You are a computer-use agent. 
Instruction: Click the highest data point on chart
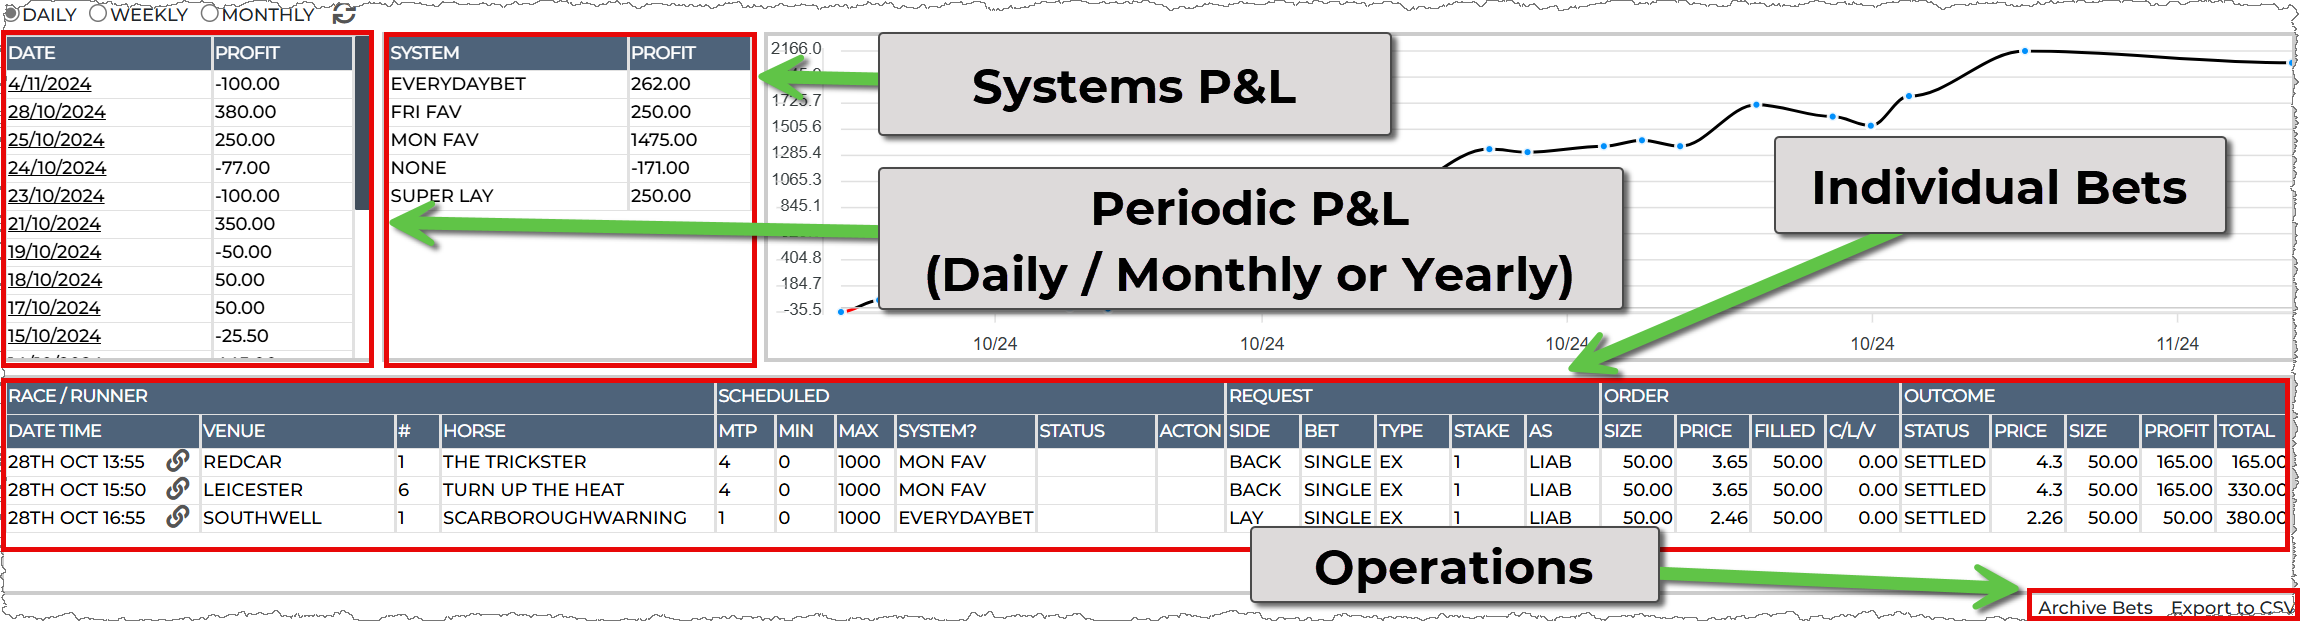[2025, 51]
